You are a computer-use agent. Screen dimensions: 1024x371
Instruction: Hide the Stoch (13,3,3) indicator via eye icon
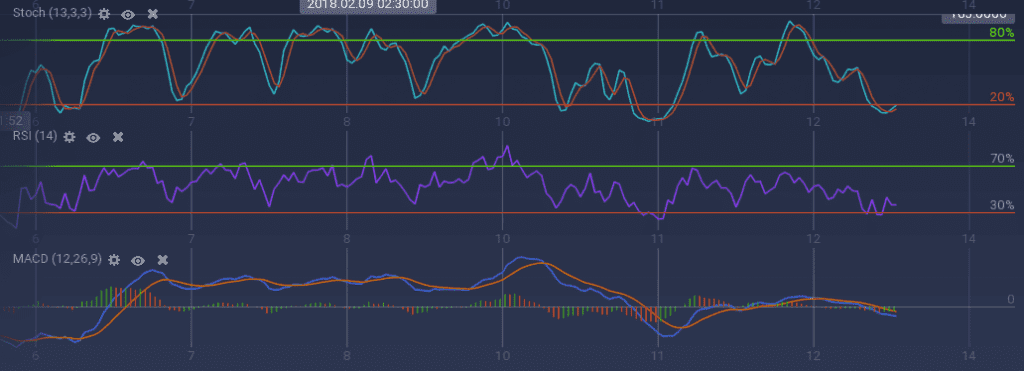click(x=128, y=14)
